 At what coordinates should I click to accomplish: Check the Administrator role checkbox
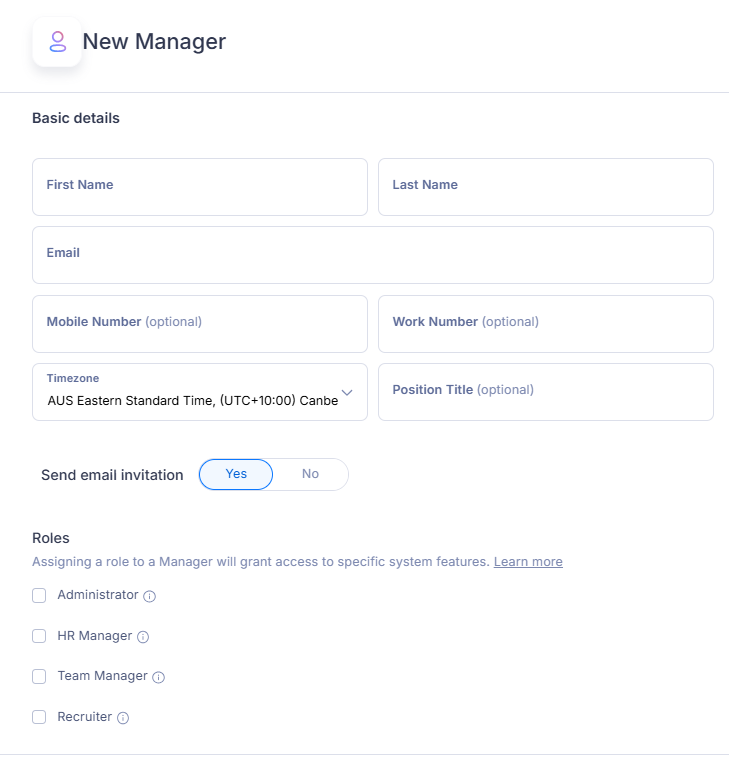[39, 595]
